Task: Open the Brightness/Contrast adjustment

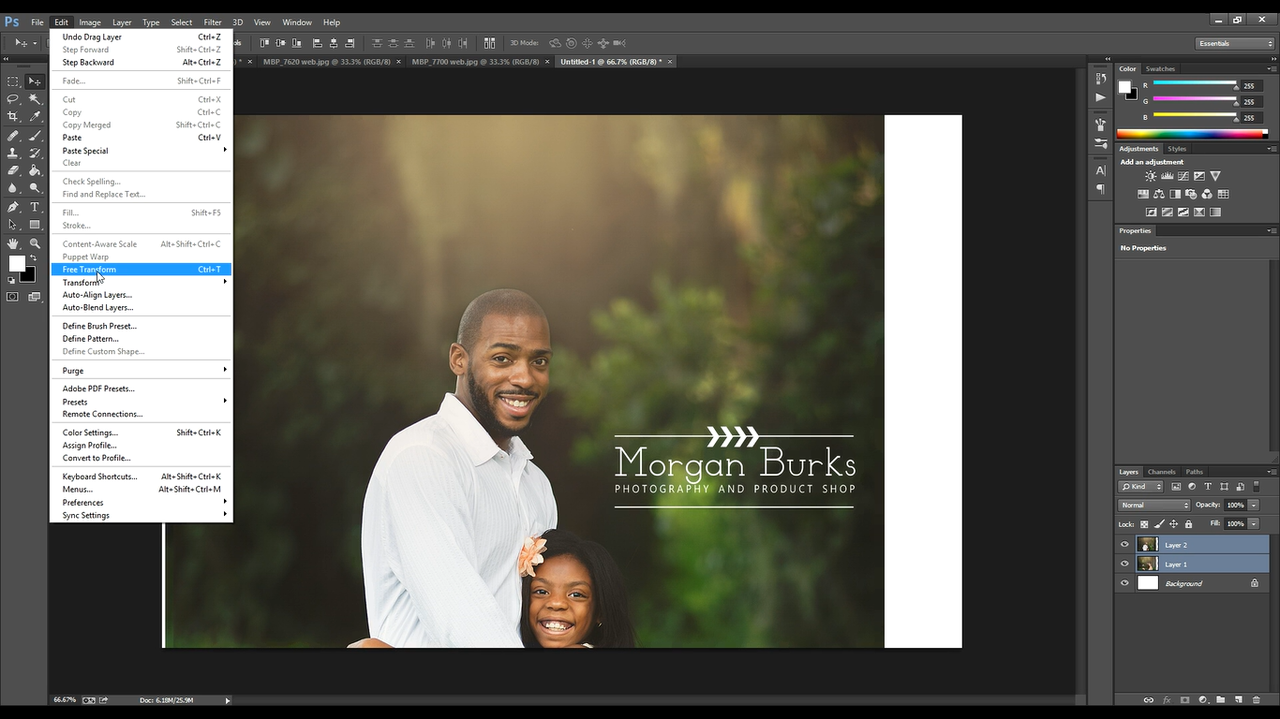Action: point(1151,176)
